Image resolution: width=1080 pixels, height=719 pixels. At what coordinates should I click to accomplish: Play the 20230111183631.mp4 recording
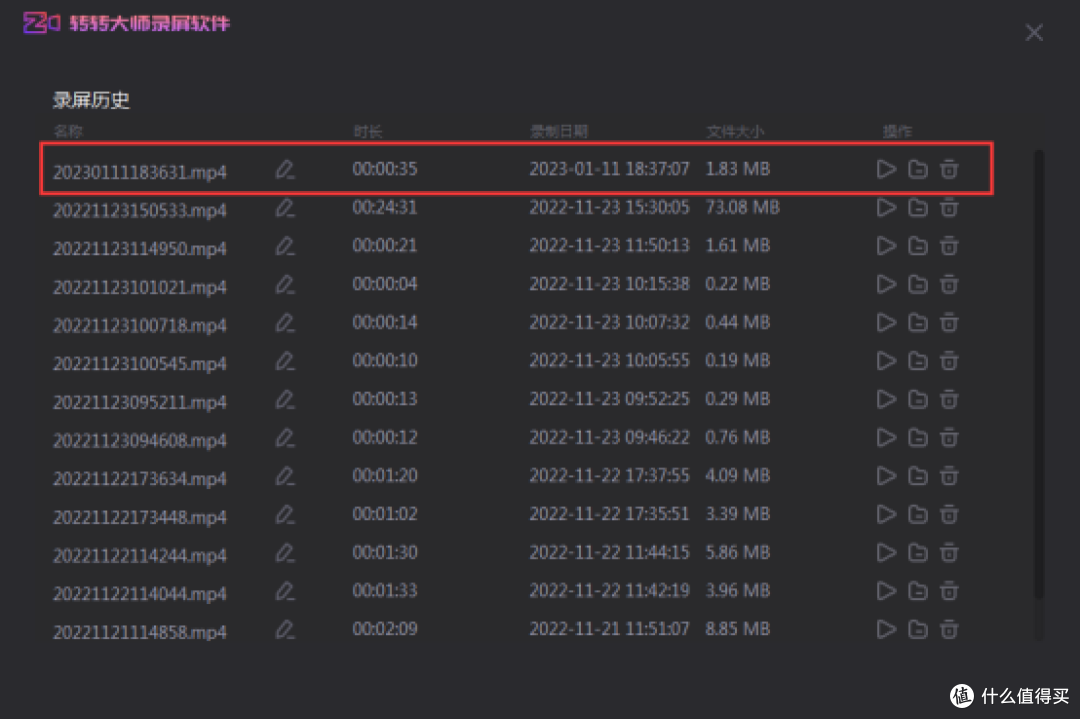coord(886,169)
